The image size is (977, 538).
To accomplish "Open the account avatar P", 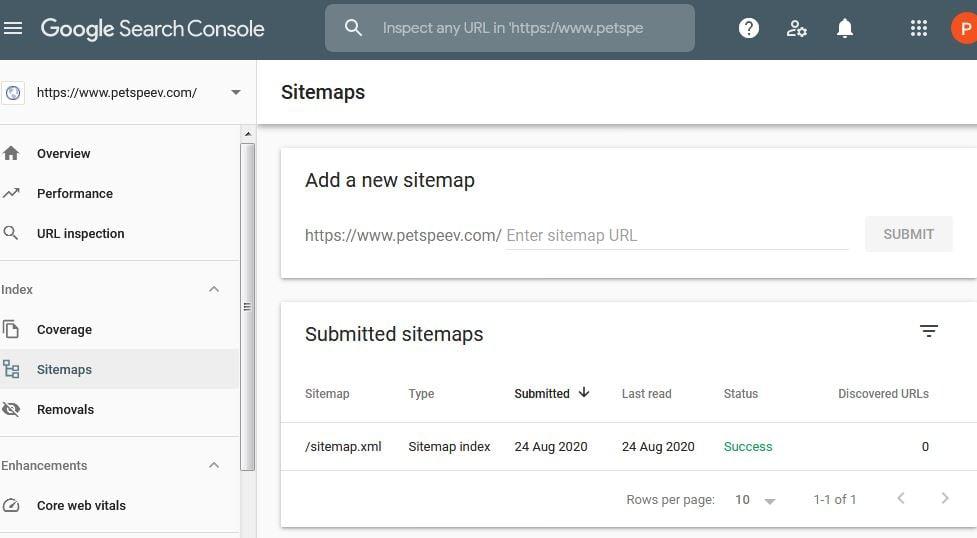I will [x=964, y=28].
